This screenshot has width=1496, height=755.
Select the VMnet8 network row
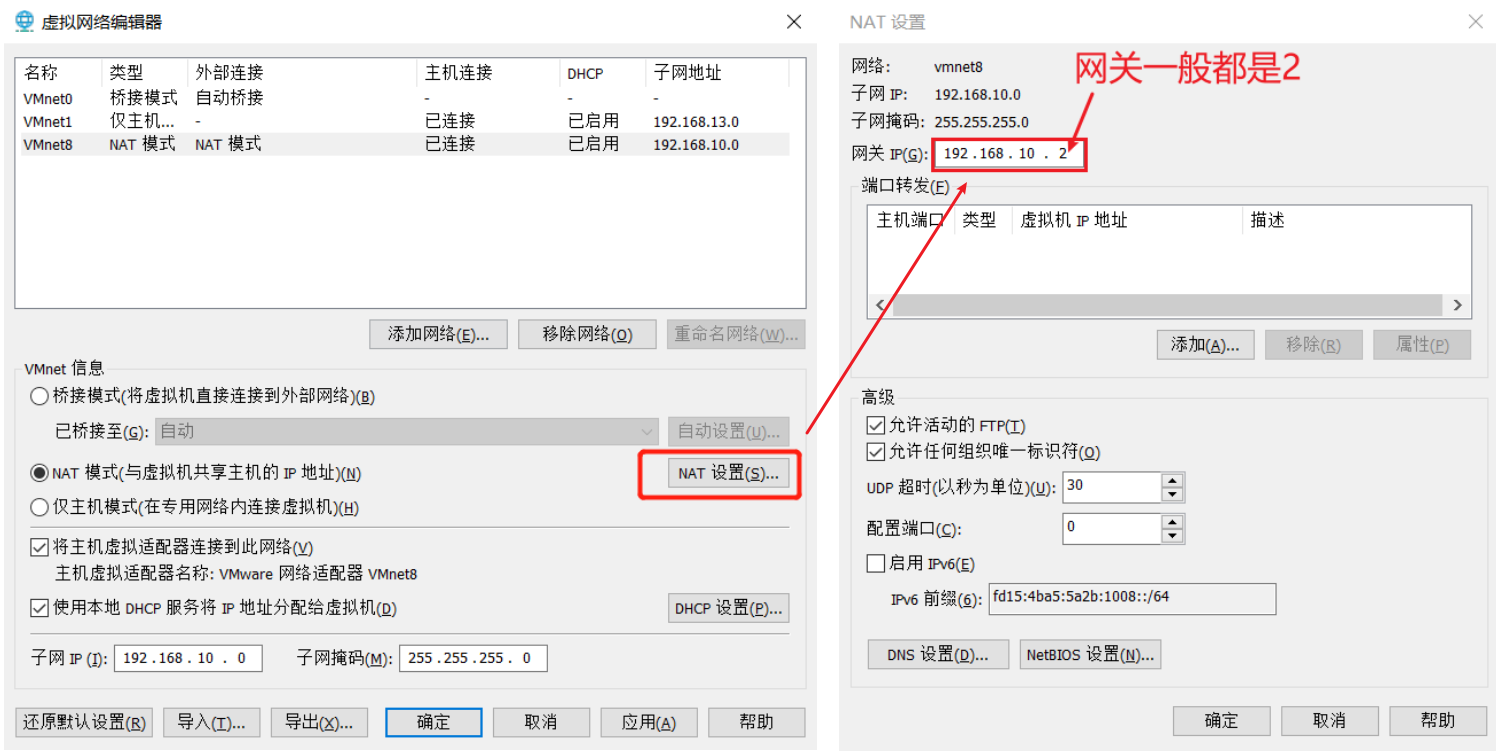pyautogui.click(x=403, y=144)
